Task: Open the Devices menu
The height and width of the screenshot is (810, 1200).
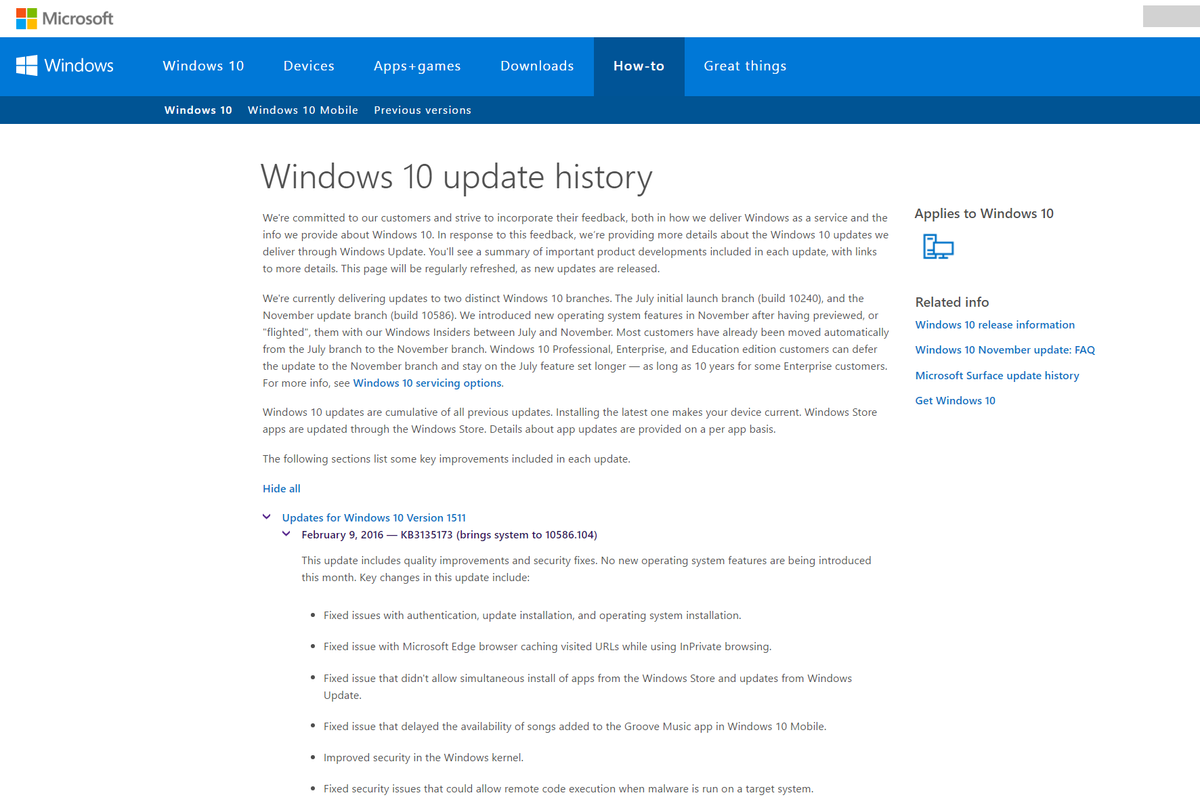Action: [308, 66]
